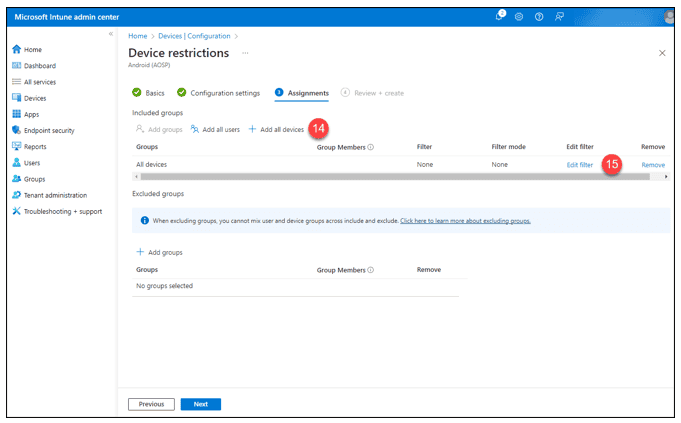Switch to the Configuration settings tab
The height and width of the screenshot is (423, 681).
pyautogui.click(x=218, y=93)
